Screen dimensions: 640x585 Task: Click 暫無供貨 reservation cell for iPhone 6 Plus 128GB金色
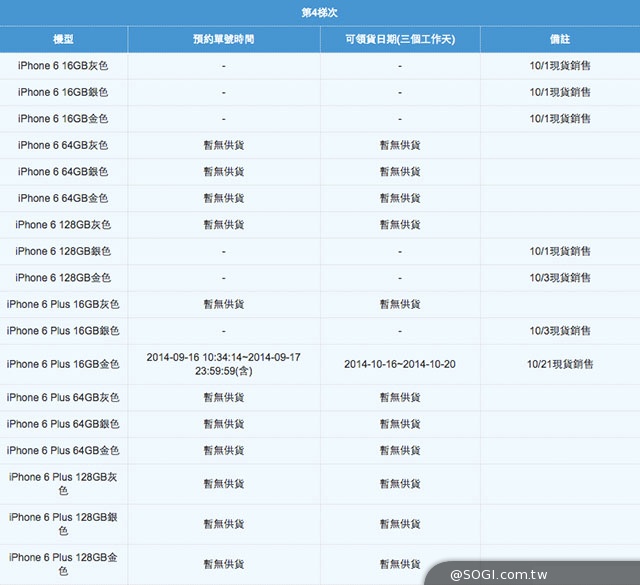224,565
